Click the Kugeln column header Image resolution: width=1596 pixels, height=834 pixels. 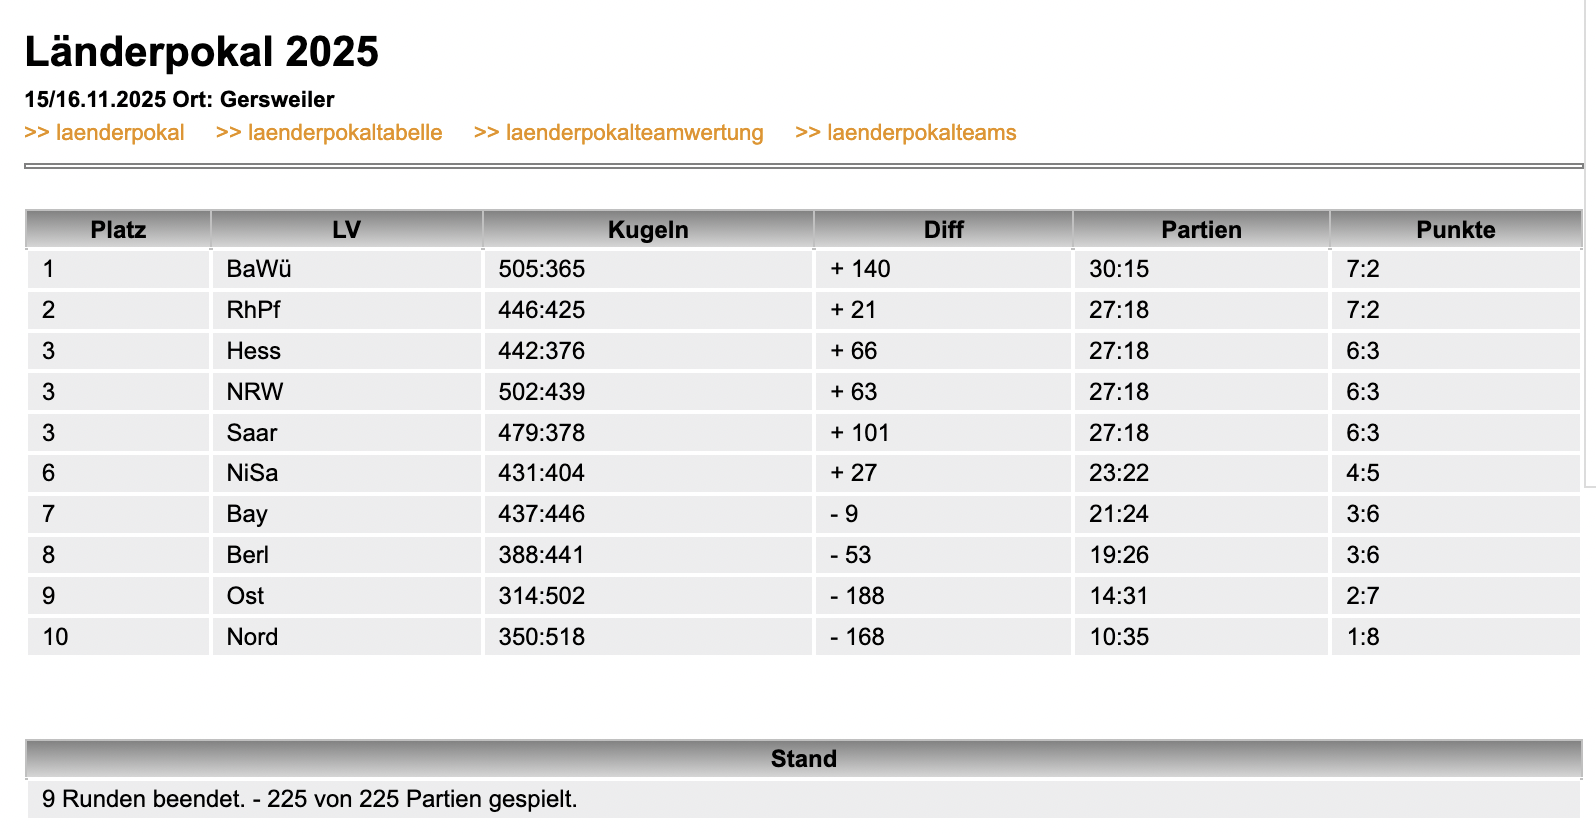point(648,229)
